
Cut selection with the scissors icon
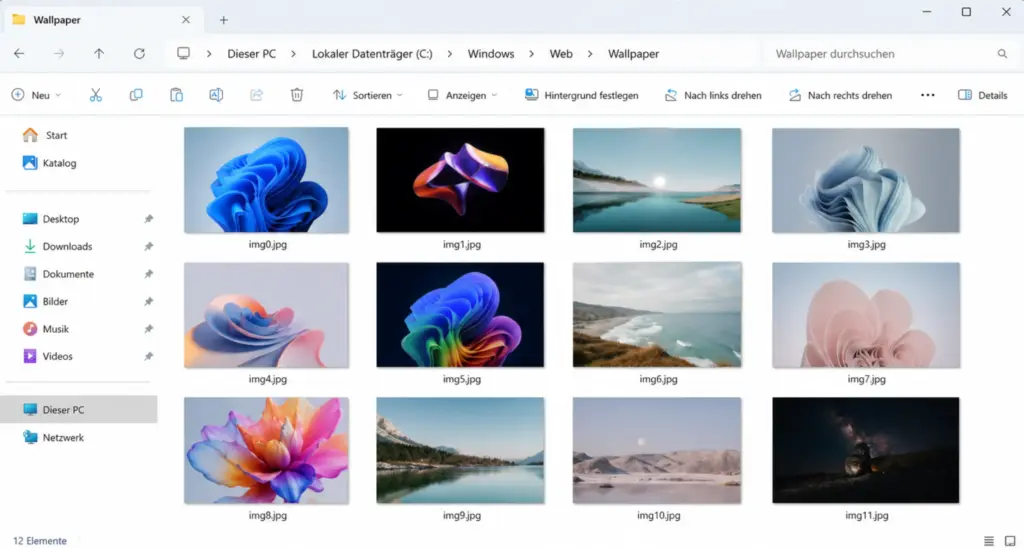pos(96,95)
